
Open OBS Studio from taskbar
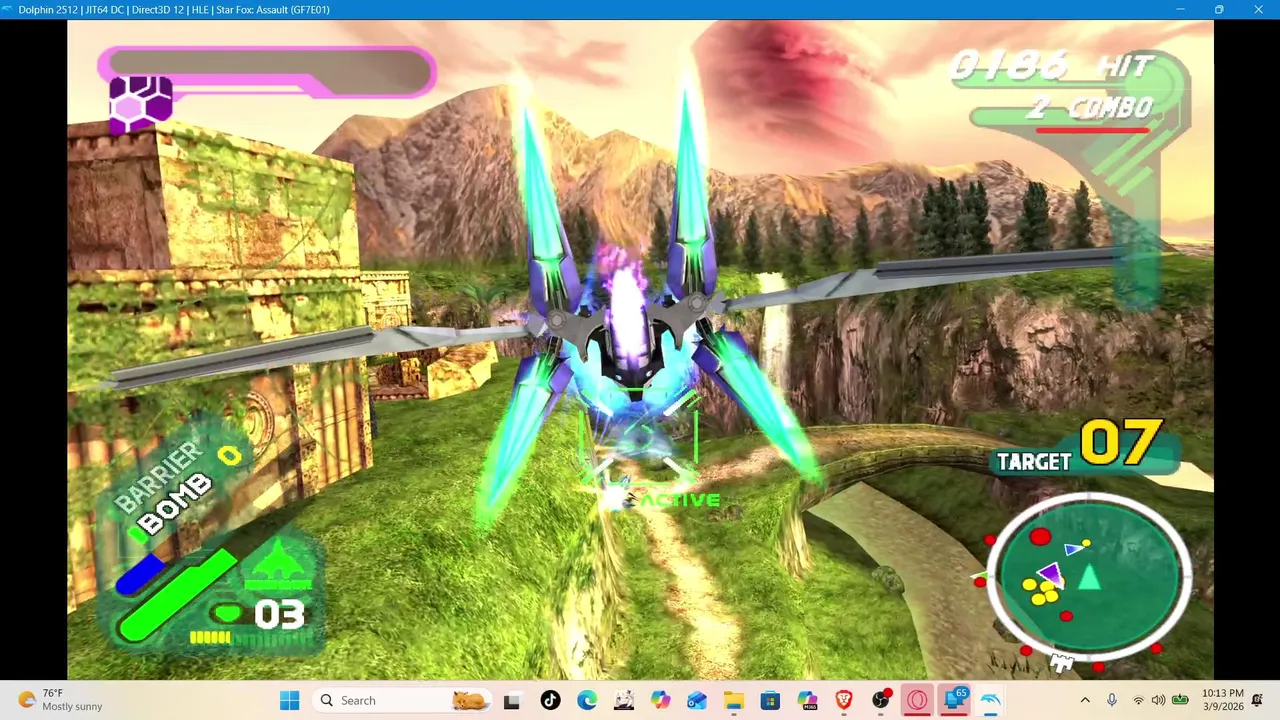(x=881, y=700)
